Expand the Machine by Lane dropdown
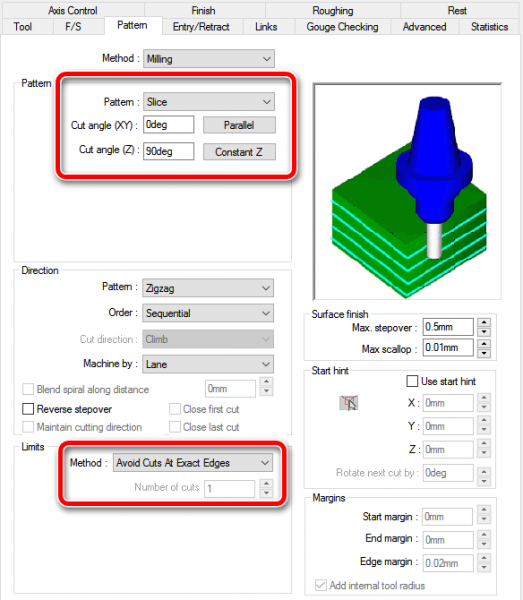 (208, 364)
